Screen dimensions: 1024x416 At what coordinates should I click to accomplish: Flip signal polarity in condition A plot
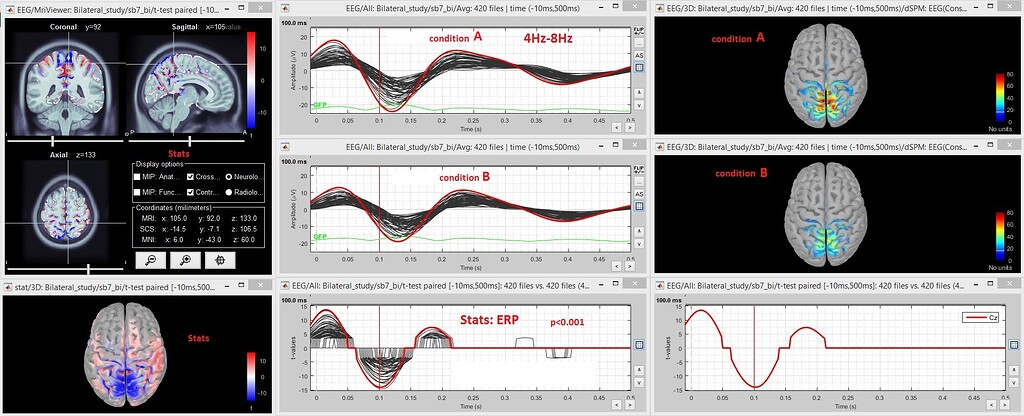639,32
